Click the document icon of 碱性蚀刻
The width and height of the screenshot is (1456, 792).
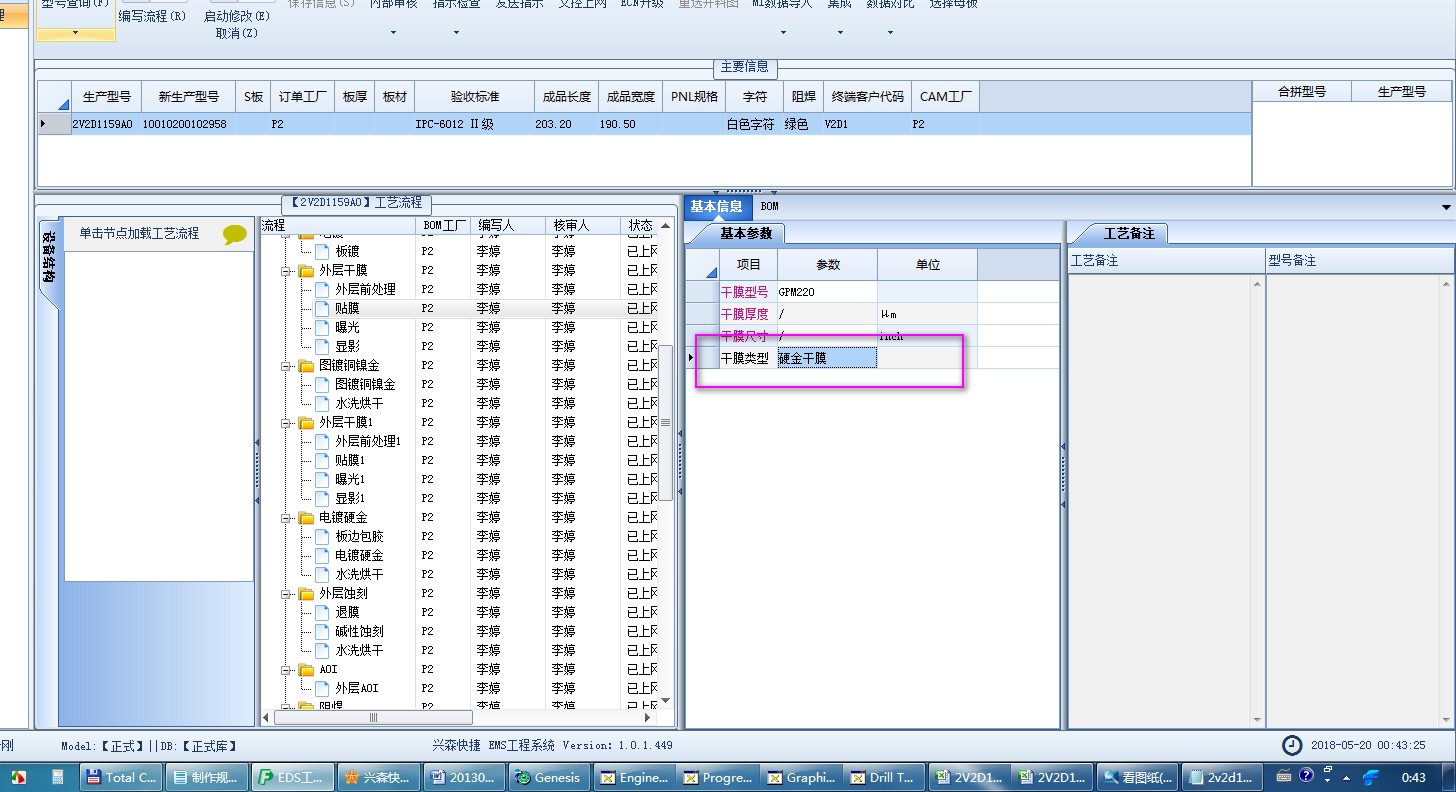(322, 631)
